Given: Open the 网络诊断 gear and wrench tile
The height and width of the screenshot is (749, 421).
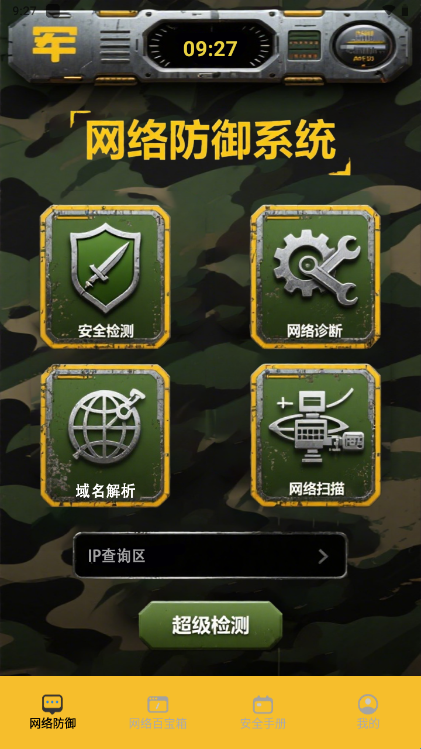Looking at the screenshot, I should [315, 277].
